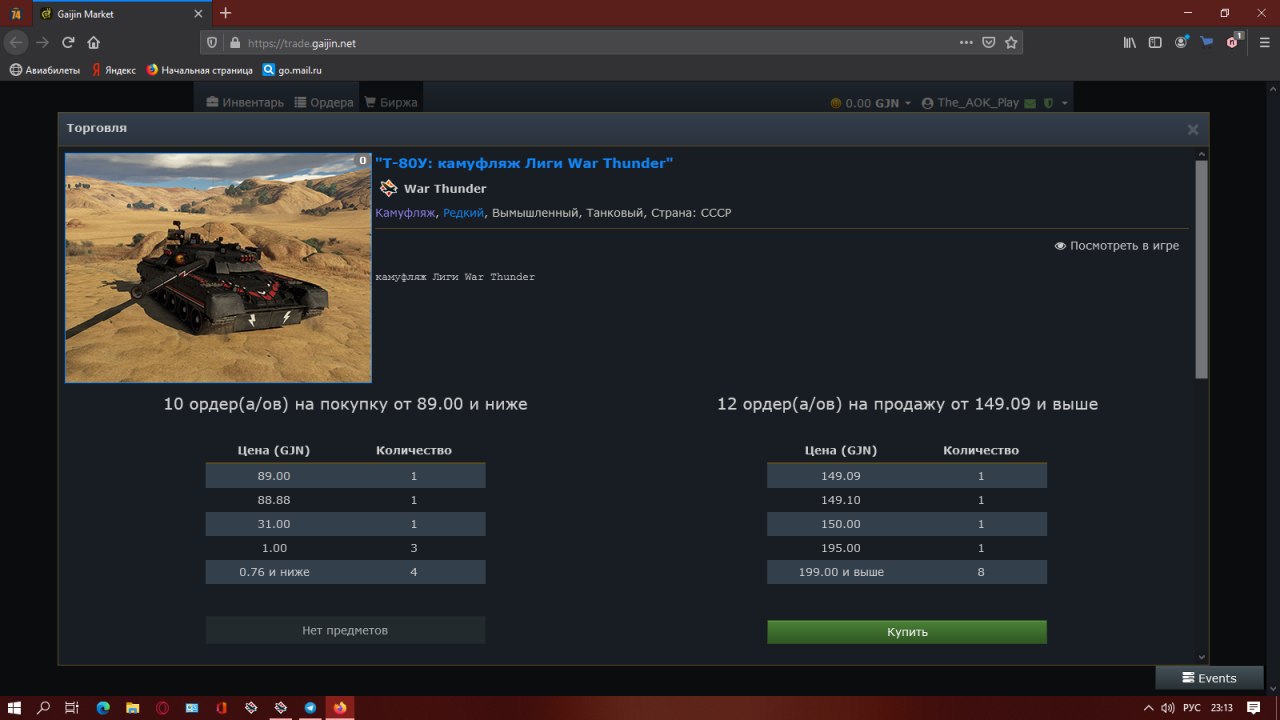Open the pink hexagon extension with badge
Screen dimensions: 1280x720
1233,43
